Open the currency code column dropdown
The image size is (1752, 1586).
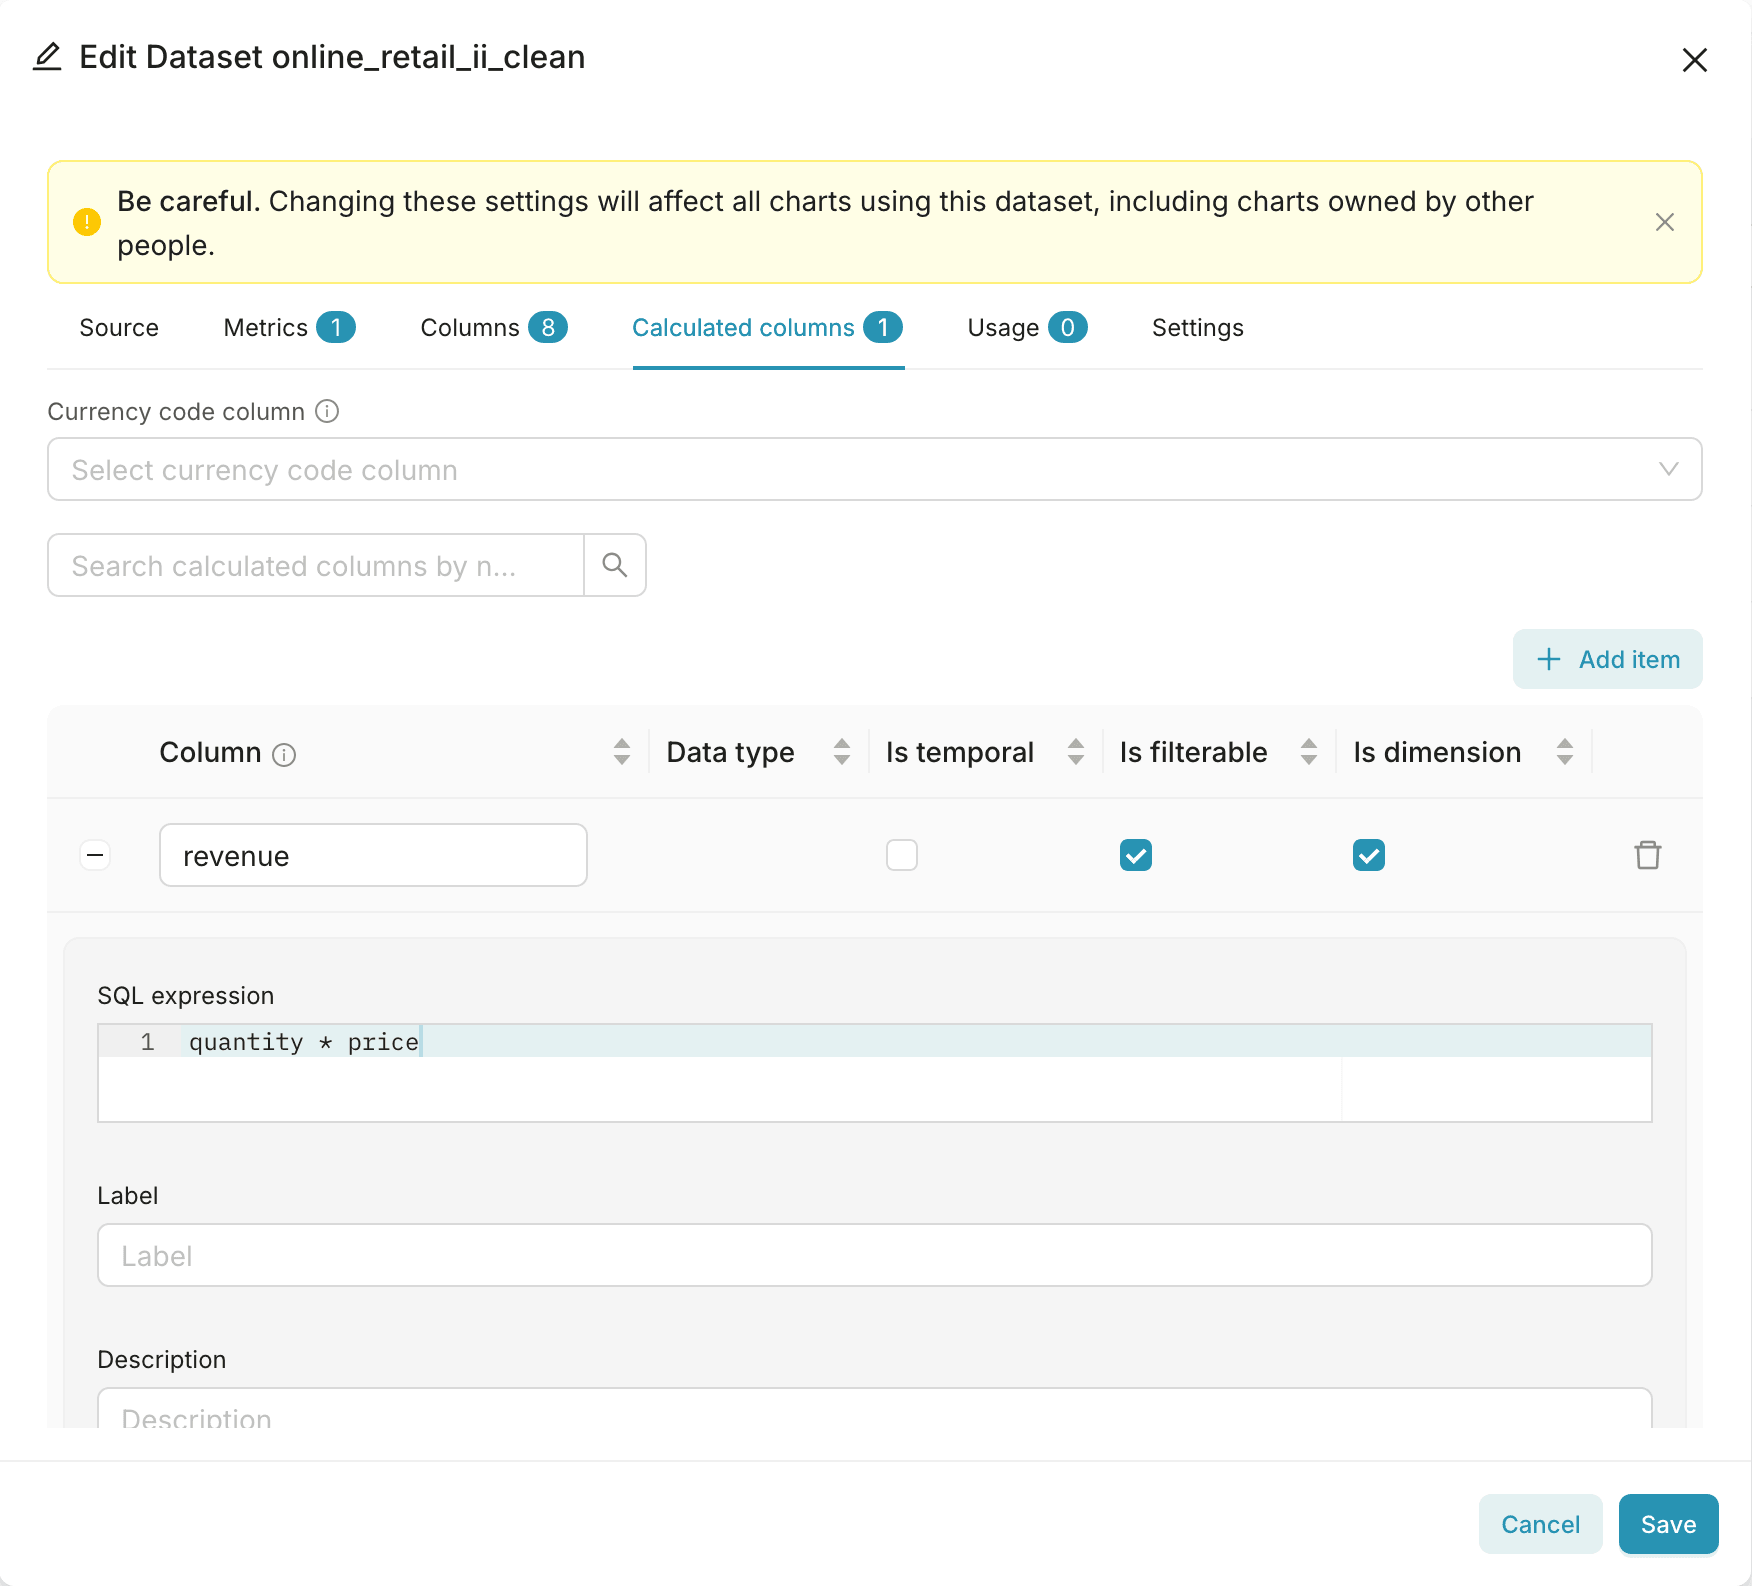(875, 469)
